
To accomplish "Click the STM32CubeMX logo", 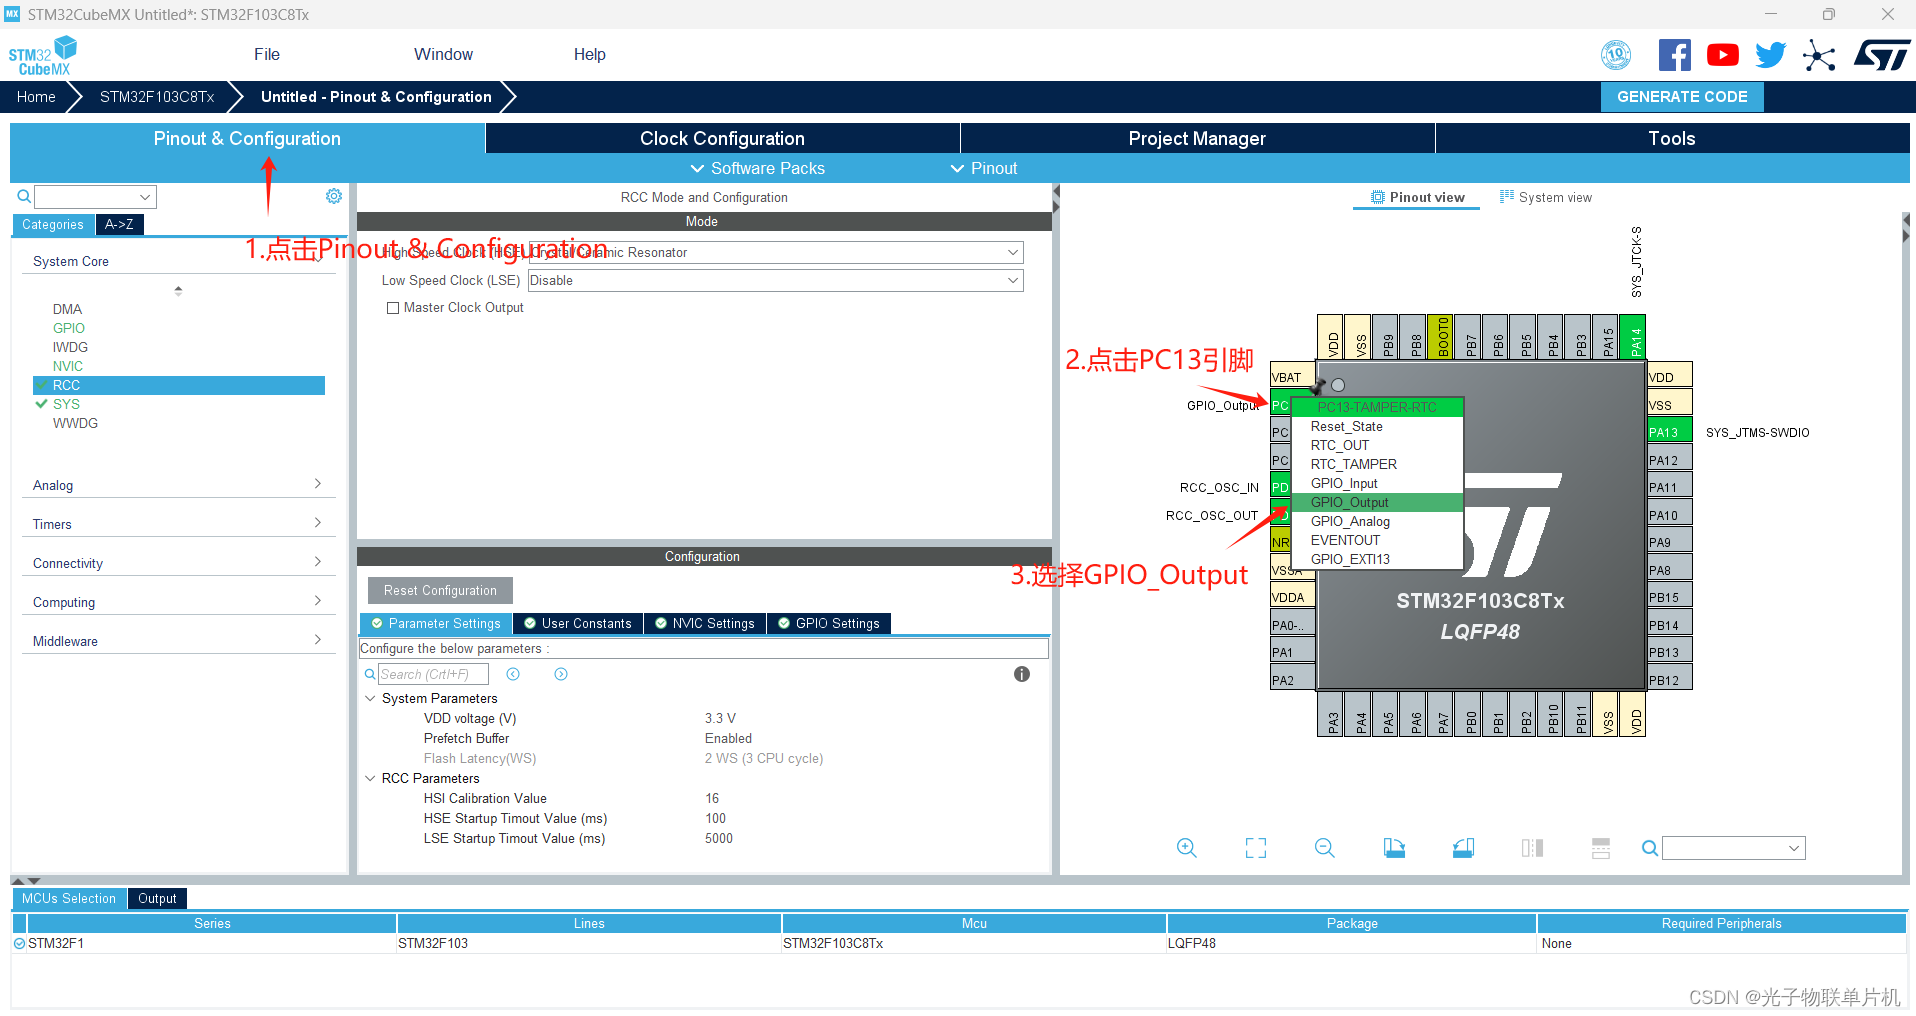I will [42, 55].
